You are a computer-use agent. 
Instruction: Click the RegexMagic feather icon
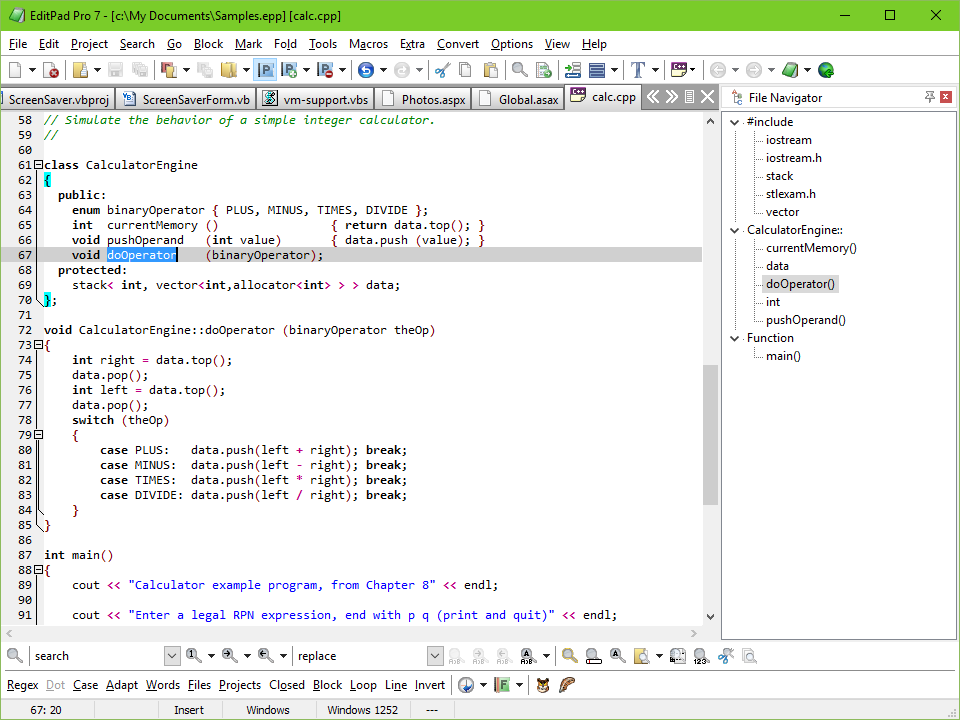click(567, 684)
